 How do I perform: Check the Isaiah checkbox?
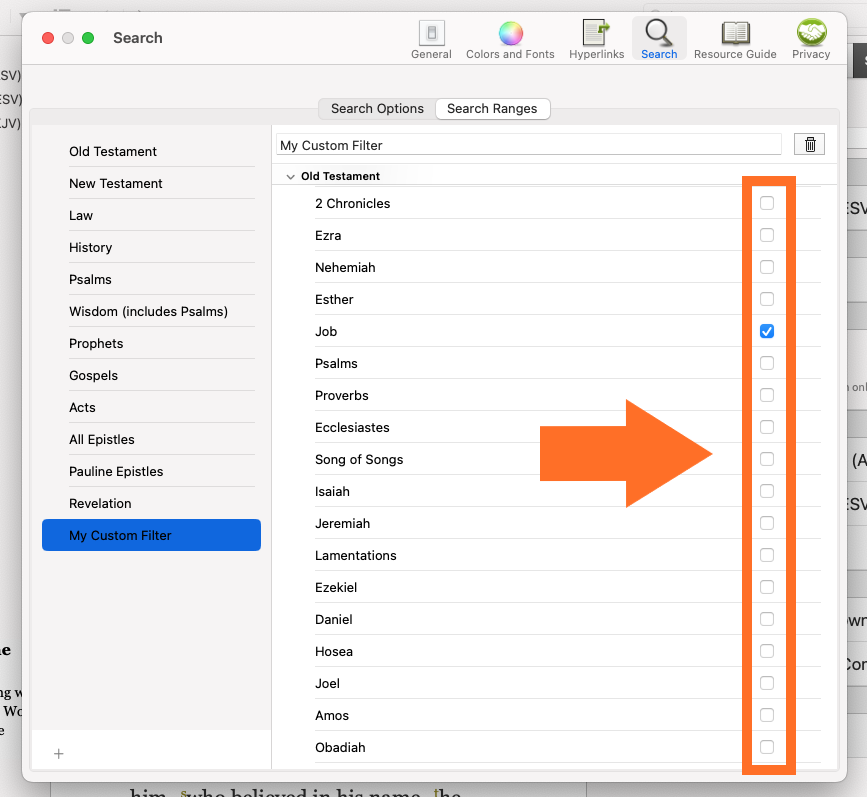pos(767,491)
